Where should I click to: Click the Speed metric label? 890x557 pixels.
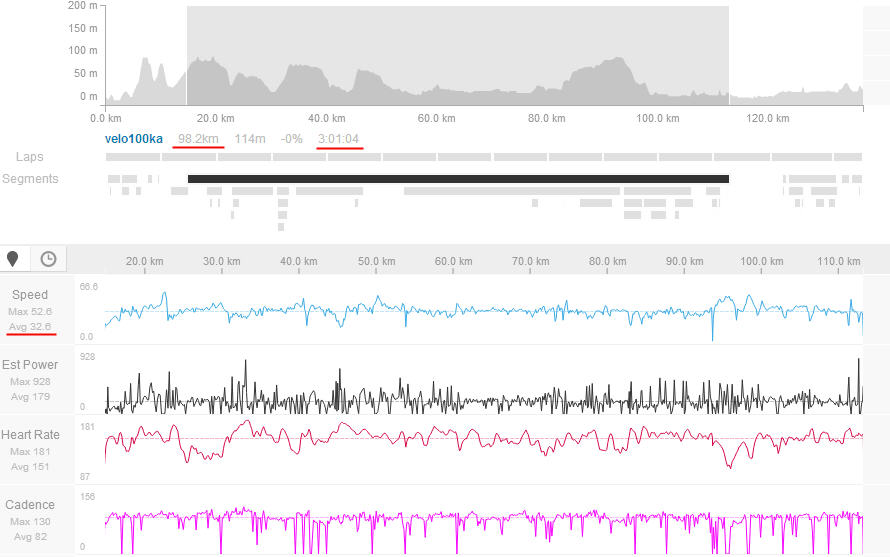tap(30, 295)
